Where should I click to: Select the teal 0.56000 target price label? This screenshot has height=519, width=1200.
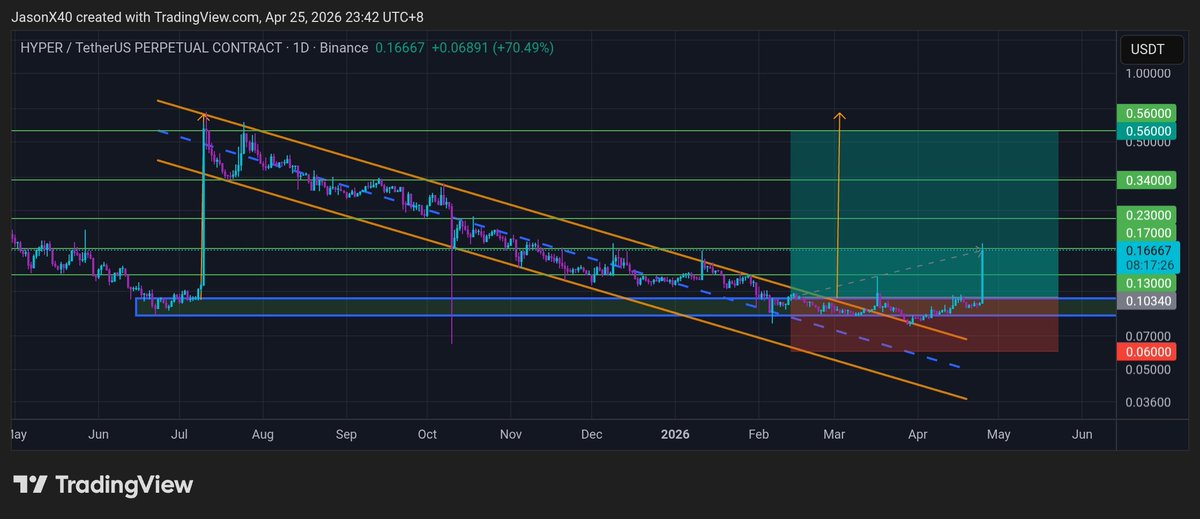point(1147,130)
